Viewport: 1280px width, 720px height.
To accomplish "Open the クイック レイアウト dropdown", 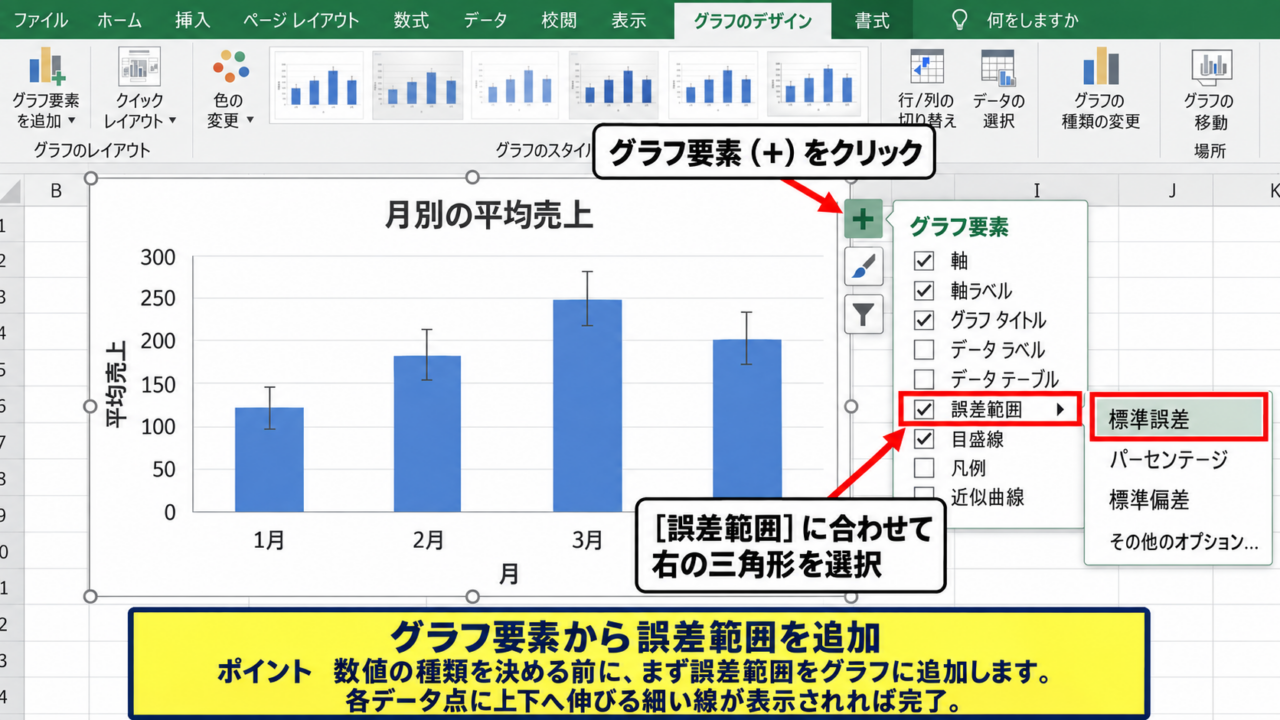I will tap(139, 88).
